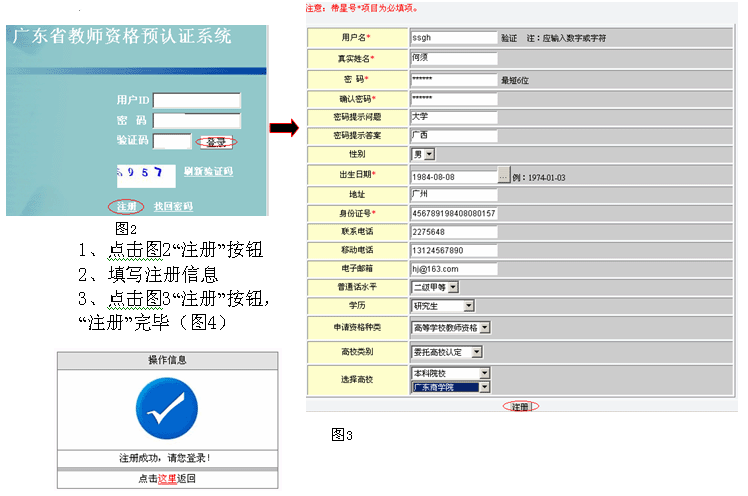Image resolution: width=748 pixels, height=496 pixels.
Task: Click the blue checkmark success icon
Action: 166,408
